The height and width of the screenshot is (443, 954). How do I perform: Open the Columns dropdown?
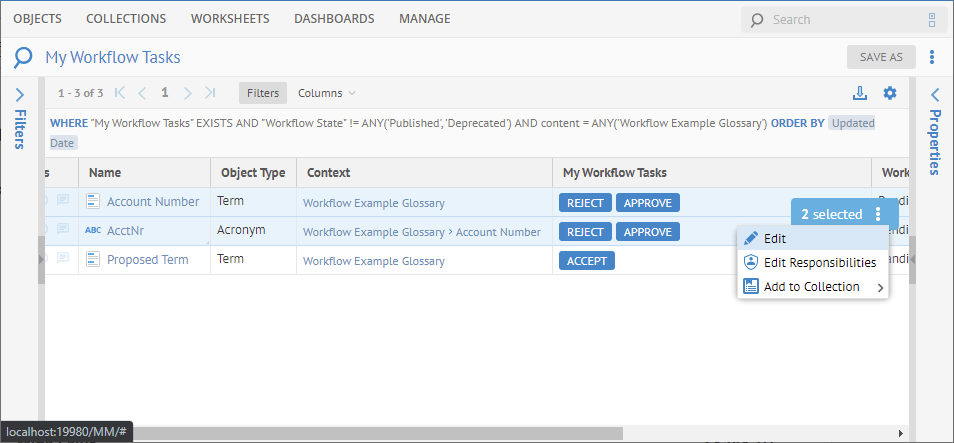pos(326,93)
